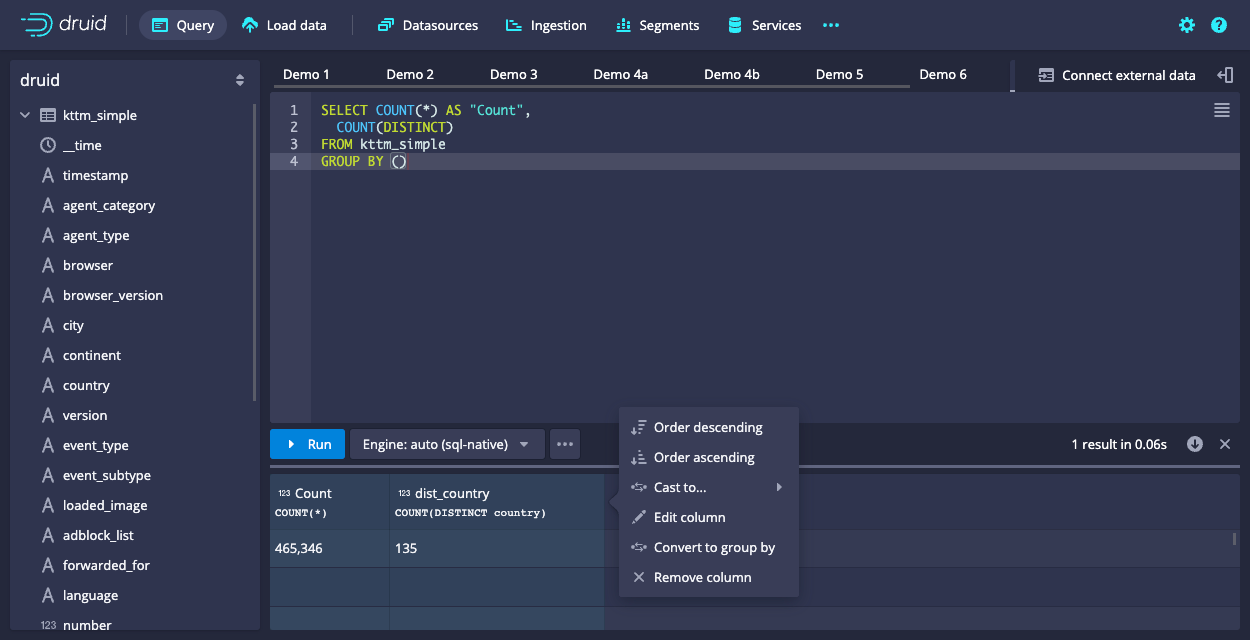The height and width of the screenshot is (640, 1250).
Task: Close the results pane with the X icon
Action: (1225, 444)
